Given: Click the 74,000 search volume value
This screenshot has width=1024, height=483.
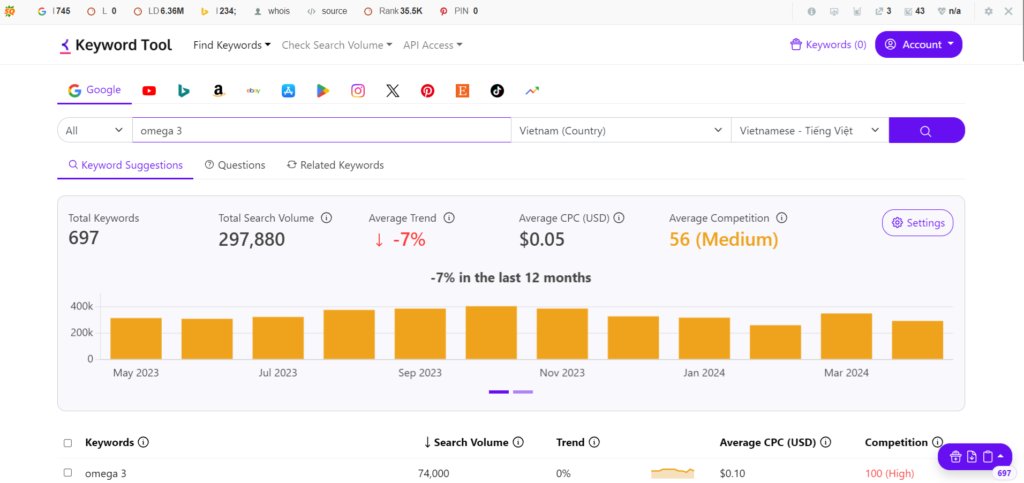Looking at the screenshot, I should [434, 473].
